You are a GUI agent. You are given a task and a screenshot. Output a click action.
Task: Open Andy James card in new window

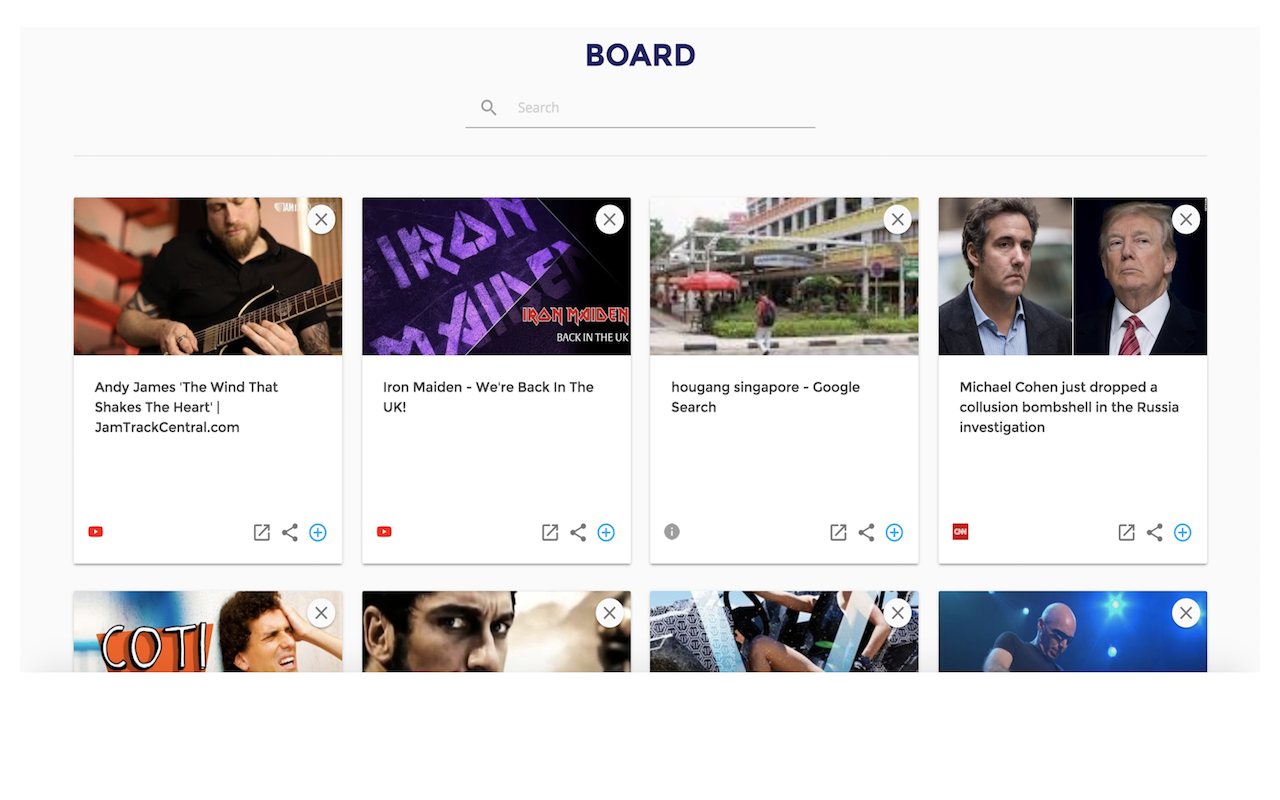click(x=261, y=533)
